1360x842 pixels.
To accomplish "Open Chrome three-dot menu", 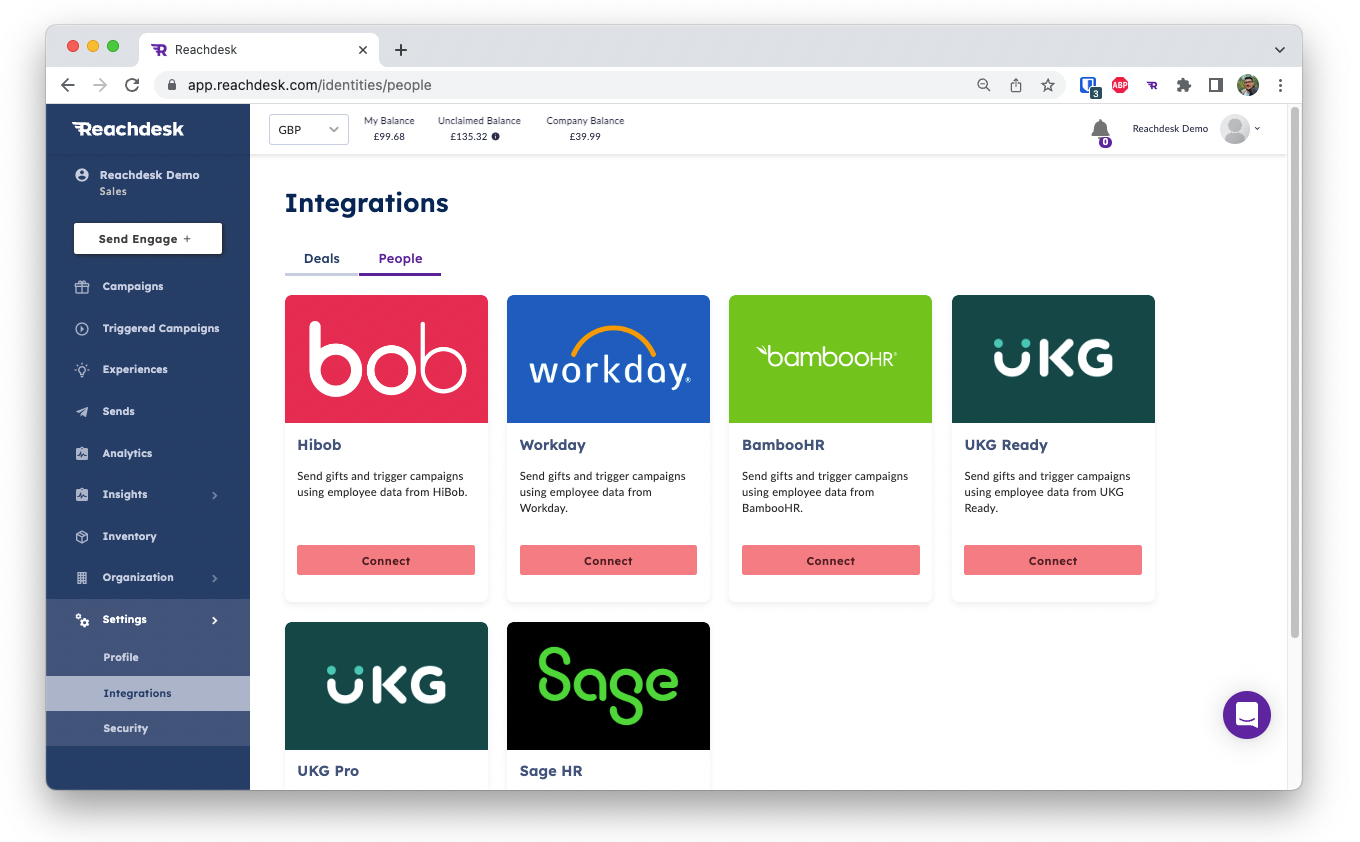I will pyautogui.click(x=1280, y=85).
